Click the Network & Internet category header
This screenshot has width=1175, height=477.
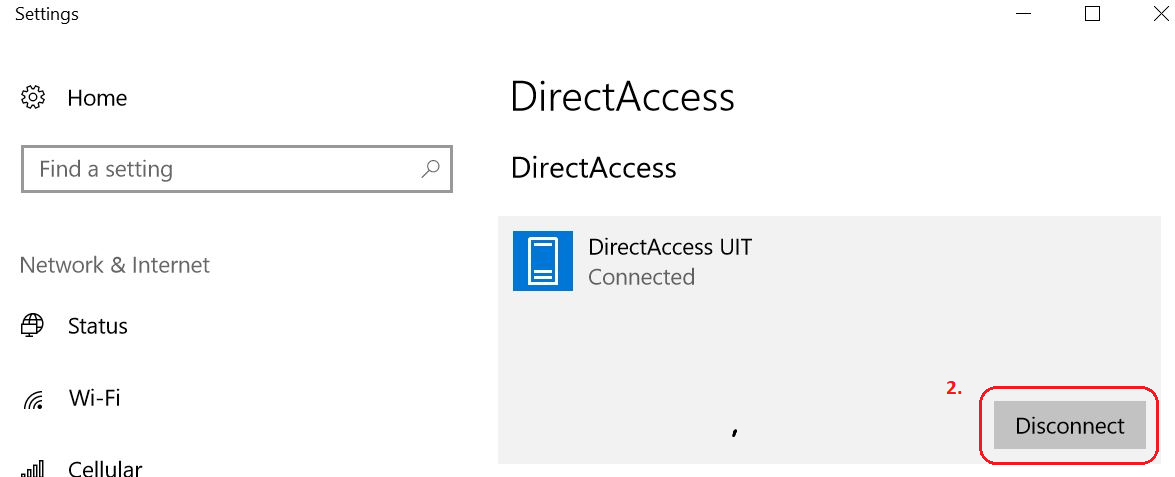(115, 265)
